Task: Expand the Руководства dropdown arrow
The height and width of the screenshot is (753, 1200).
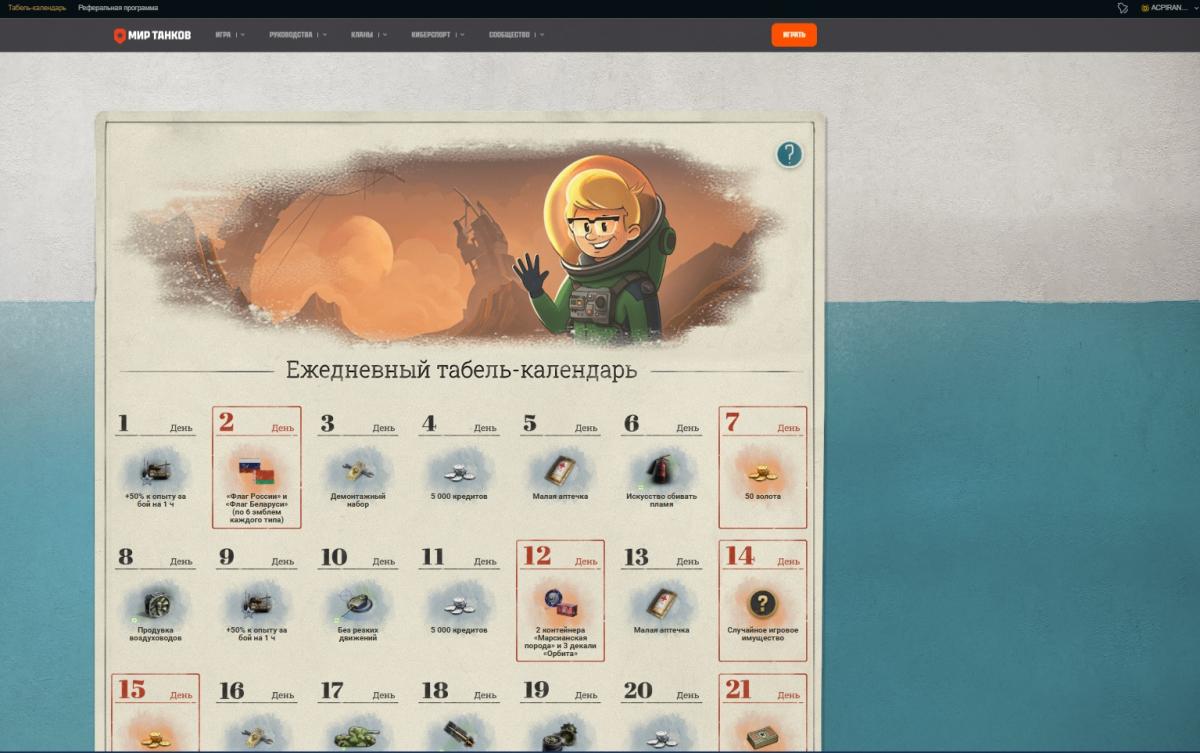Action: [325, 35]
